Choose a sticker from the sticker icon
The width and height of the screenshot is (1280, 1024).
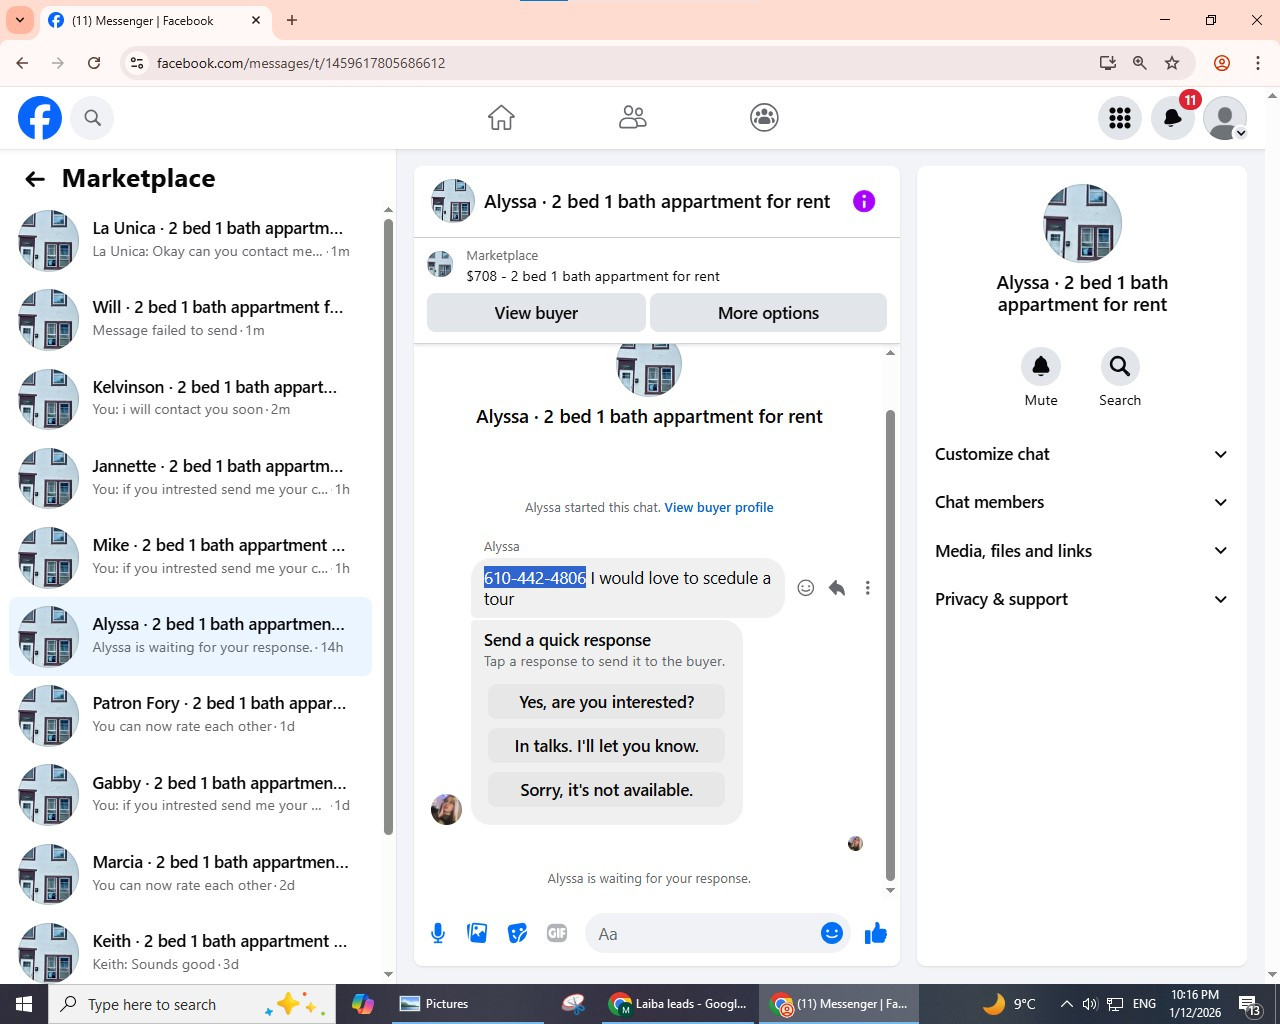(x=517, y=933)
